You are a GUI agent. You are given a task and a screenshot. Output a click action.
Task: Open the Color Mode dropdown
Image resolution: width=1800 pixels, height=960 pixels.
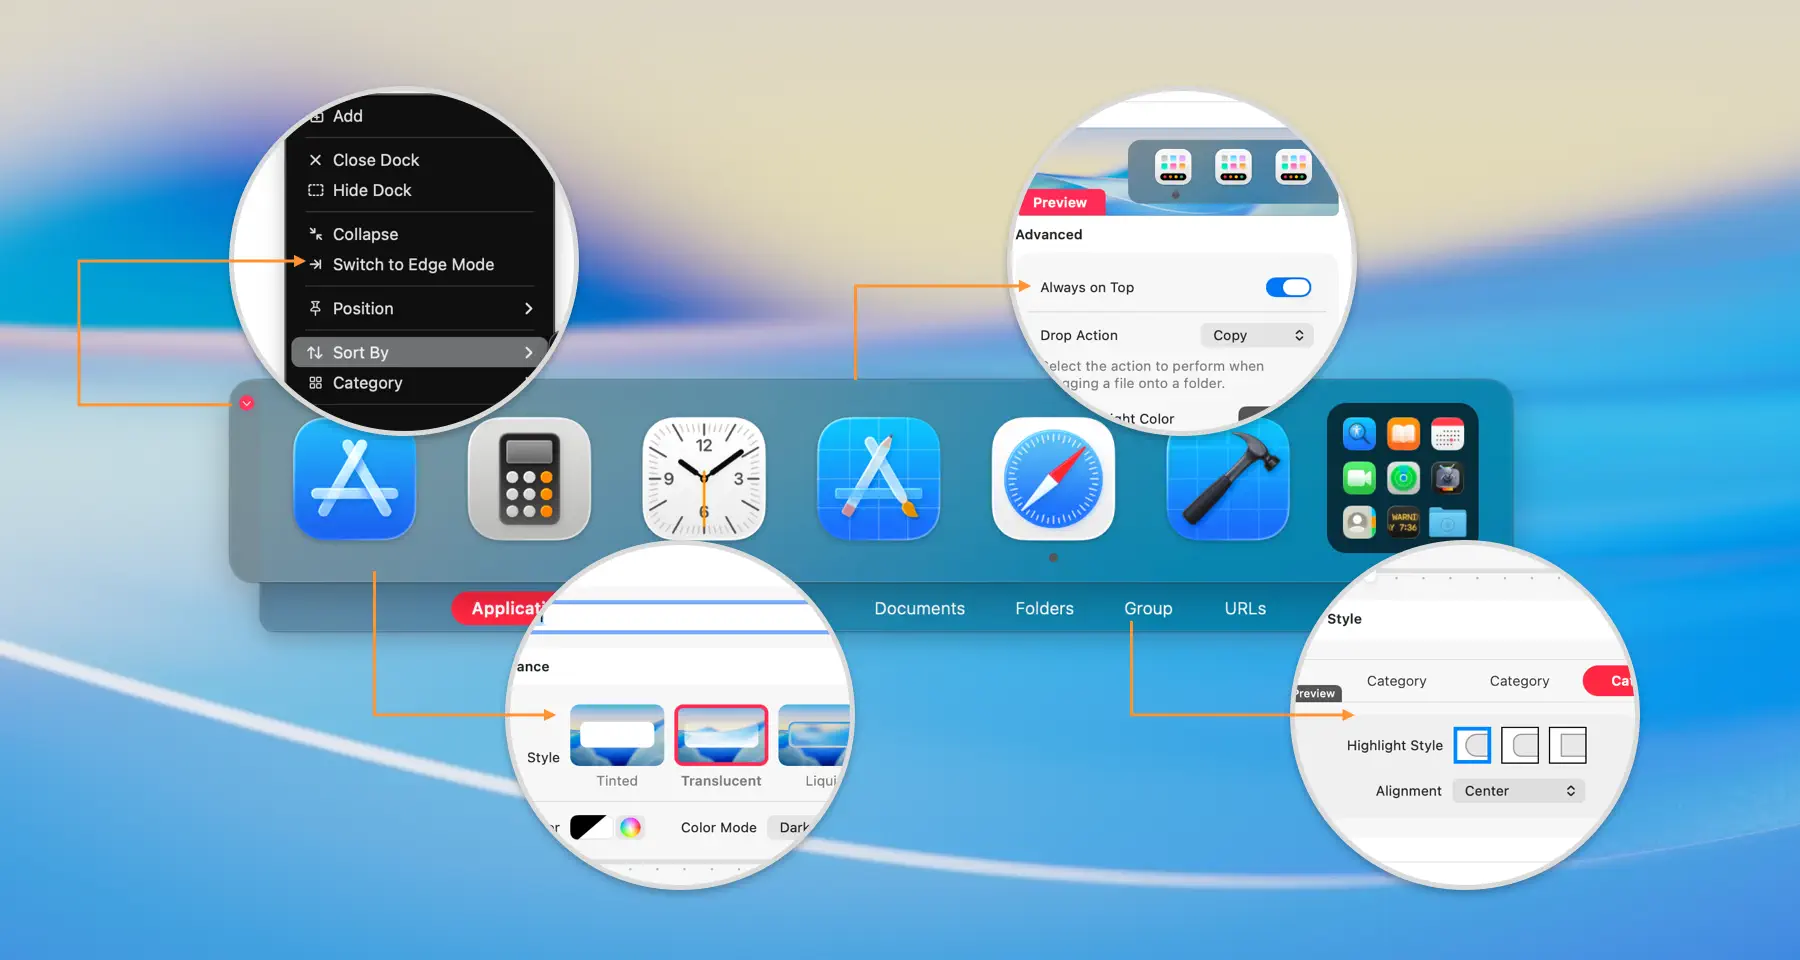[795, 827]
